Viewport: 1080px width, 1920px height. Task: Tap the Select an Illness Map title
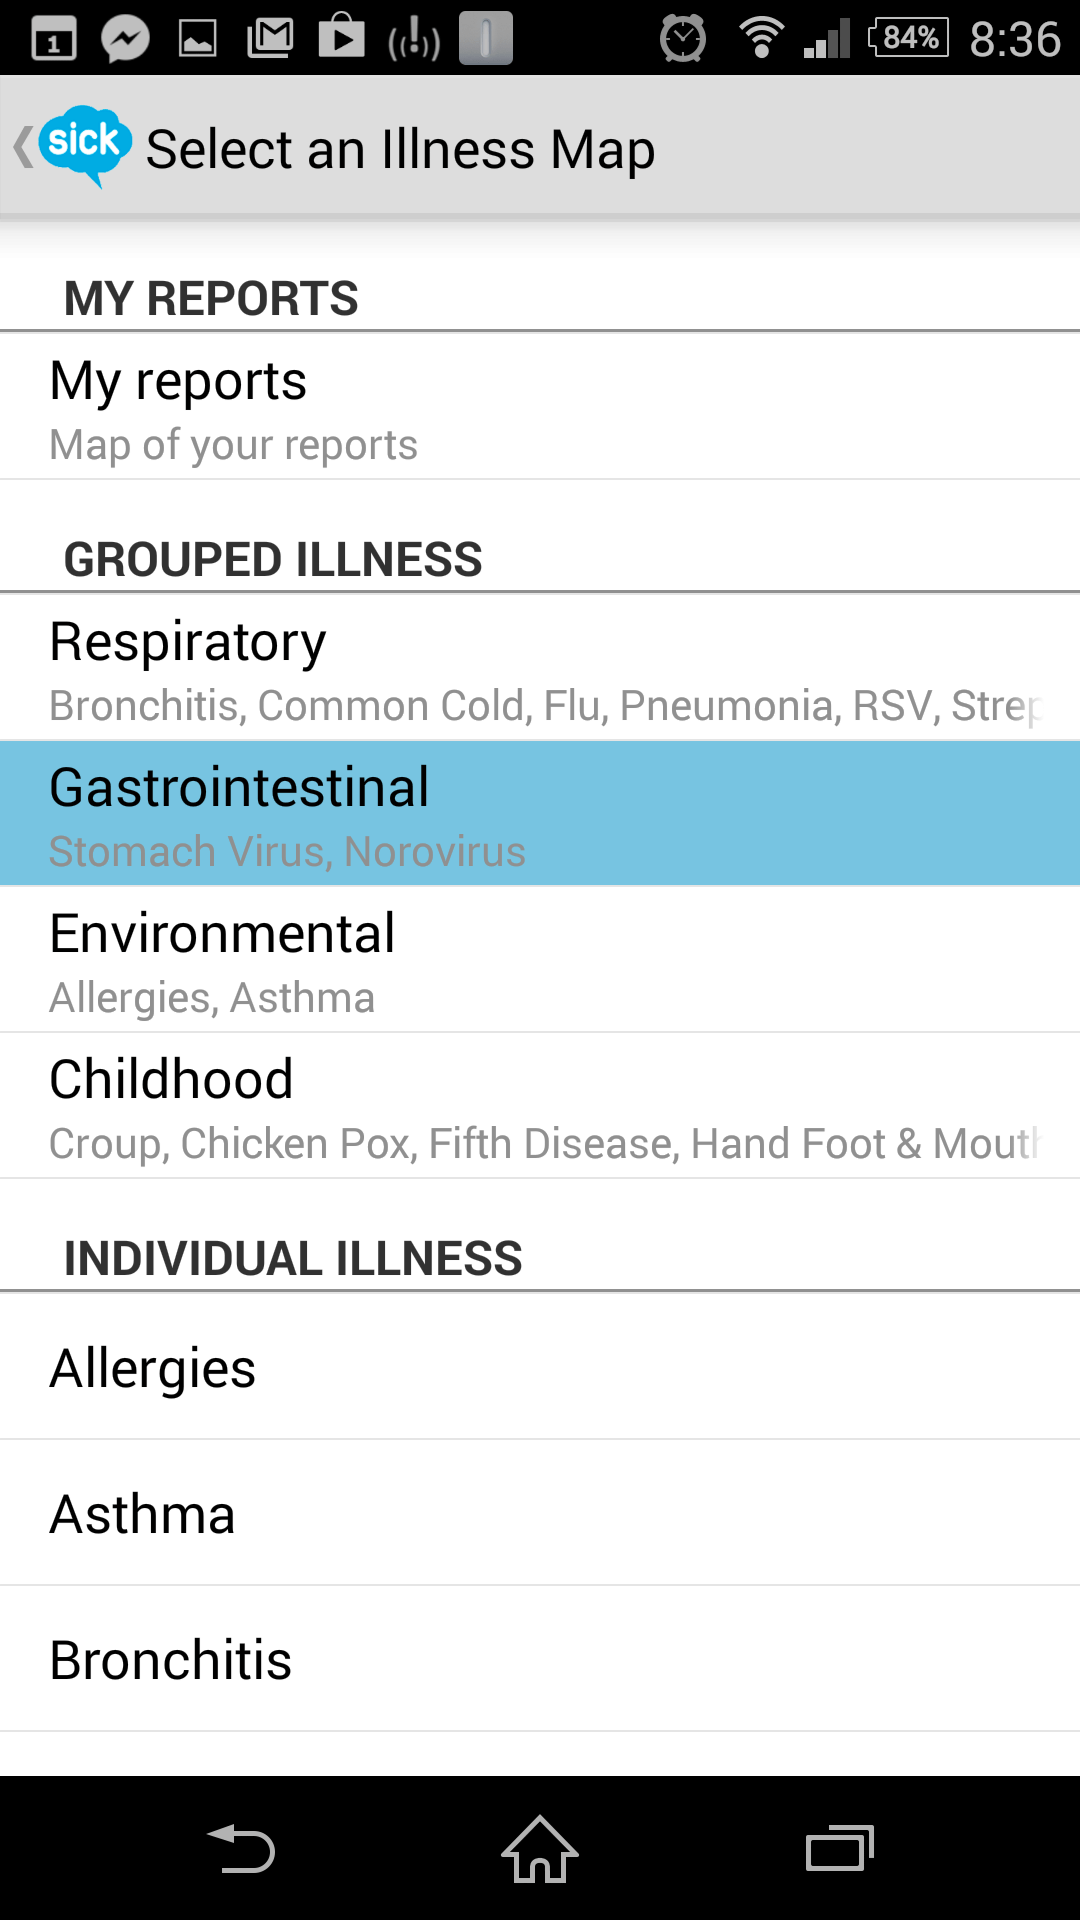click(x=400, y=150)
